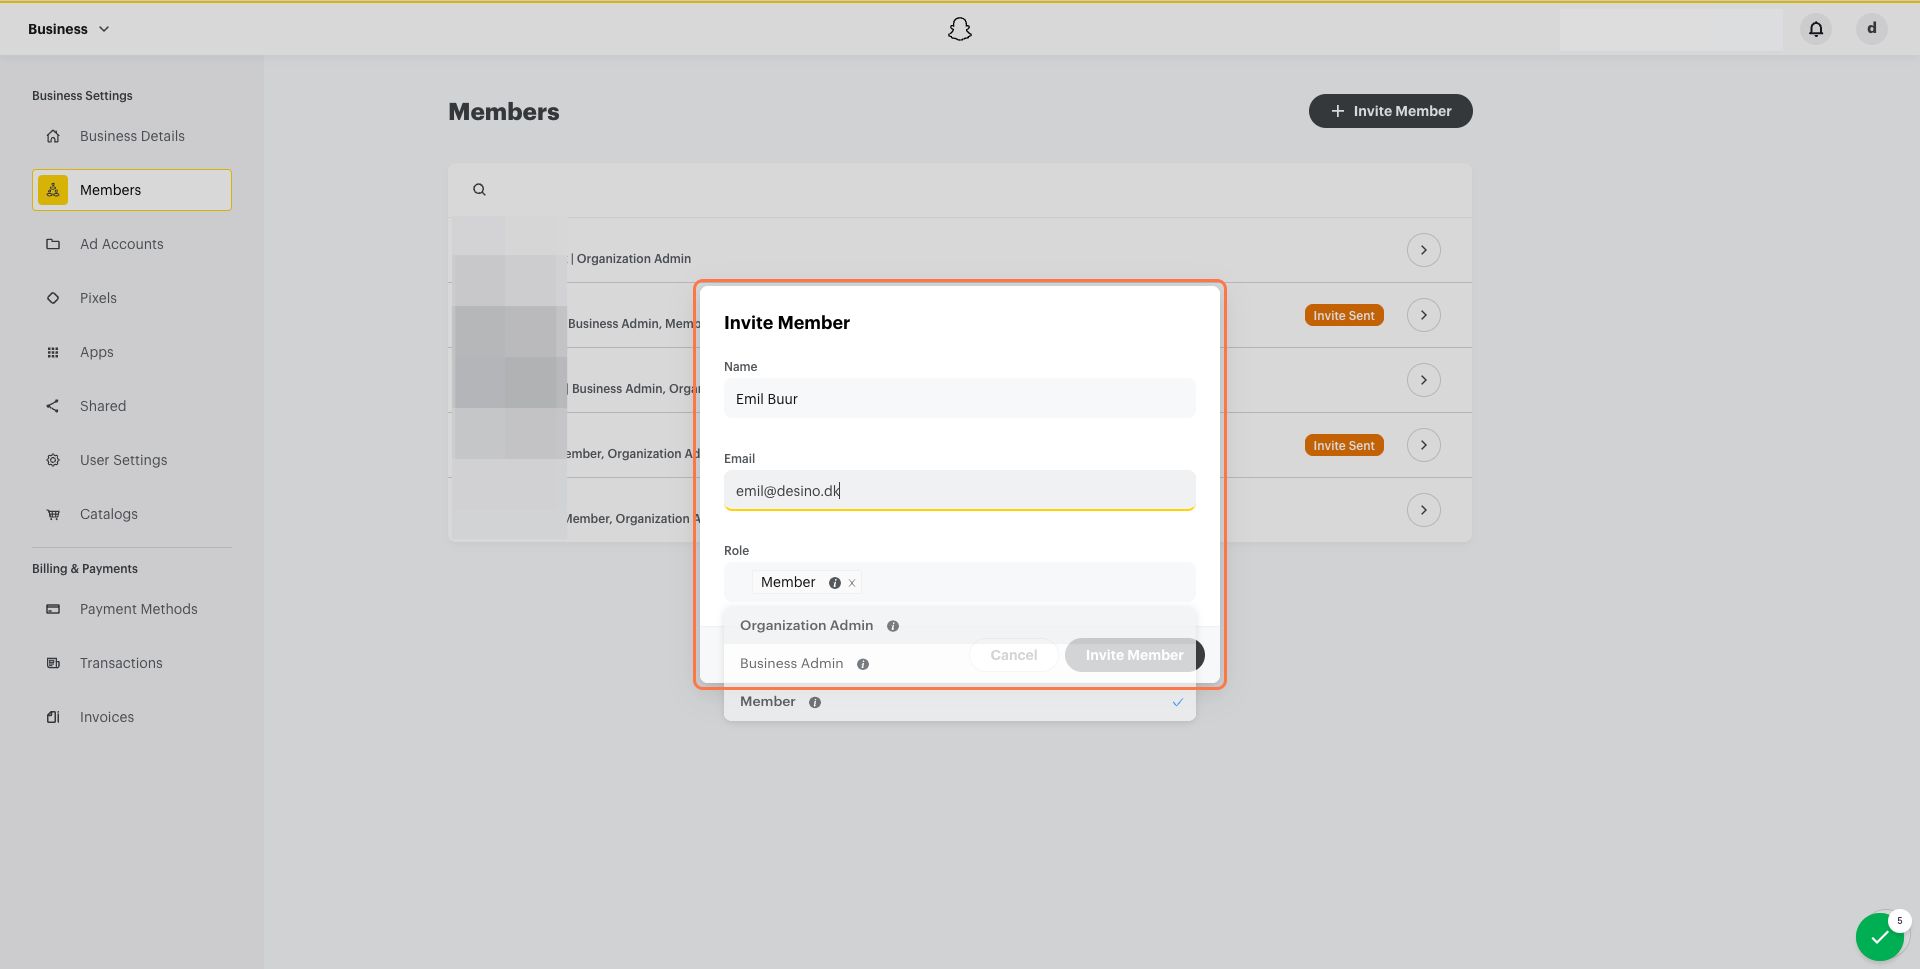Remove the Member role tag with x
Image resolution: width=1920 pixels, height=969 pixels.
pos(852,583)
